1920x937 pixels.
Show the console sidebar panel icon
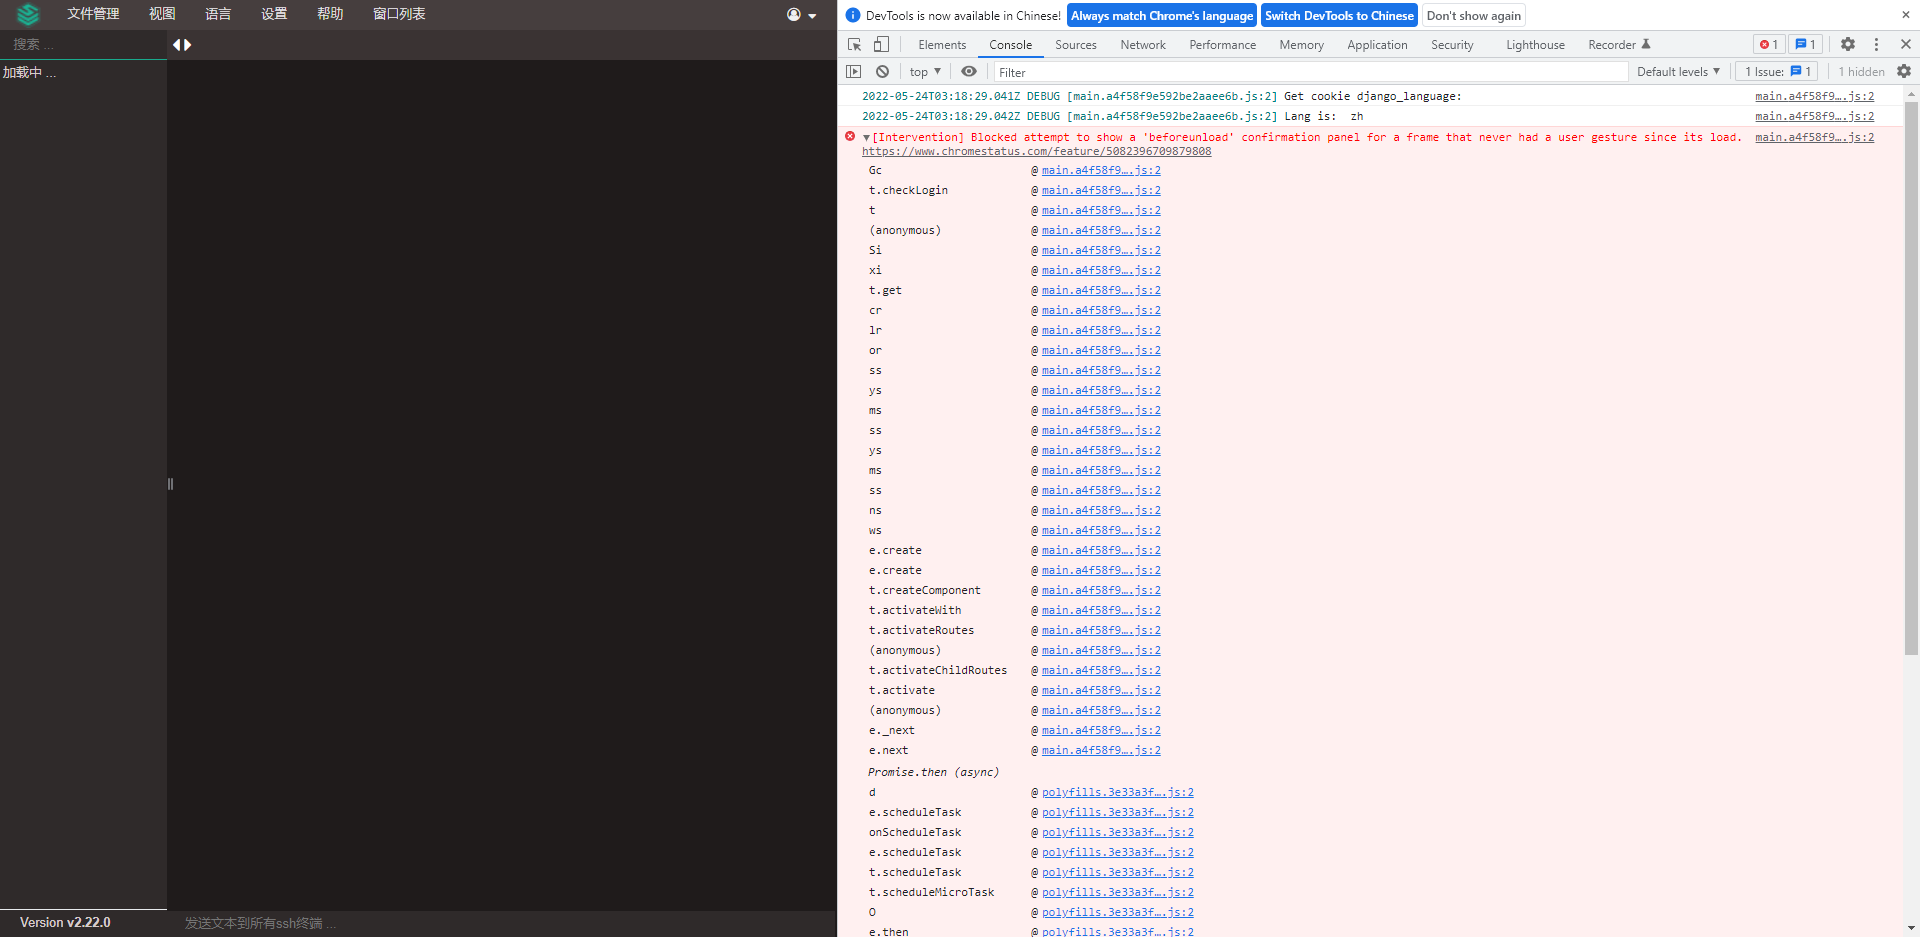coord(855,71)
